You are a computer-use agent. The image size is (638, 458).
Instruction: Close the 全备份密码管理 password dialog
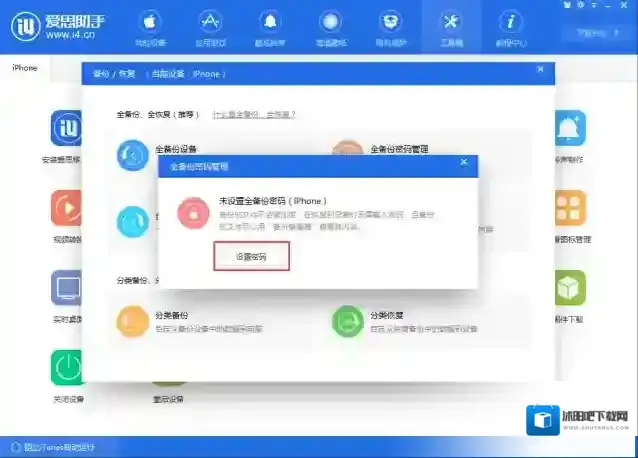point(463,162)
